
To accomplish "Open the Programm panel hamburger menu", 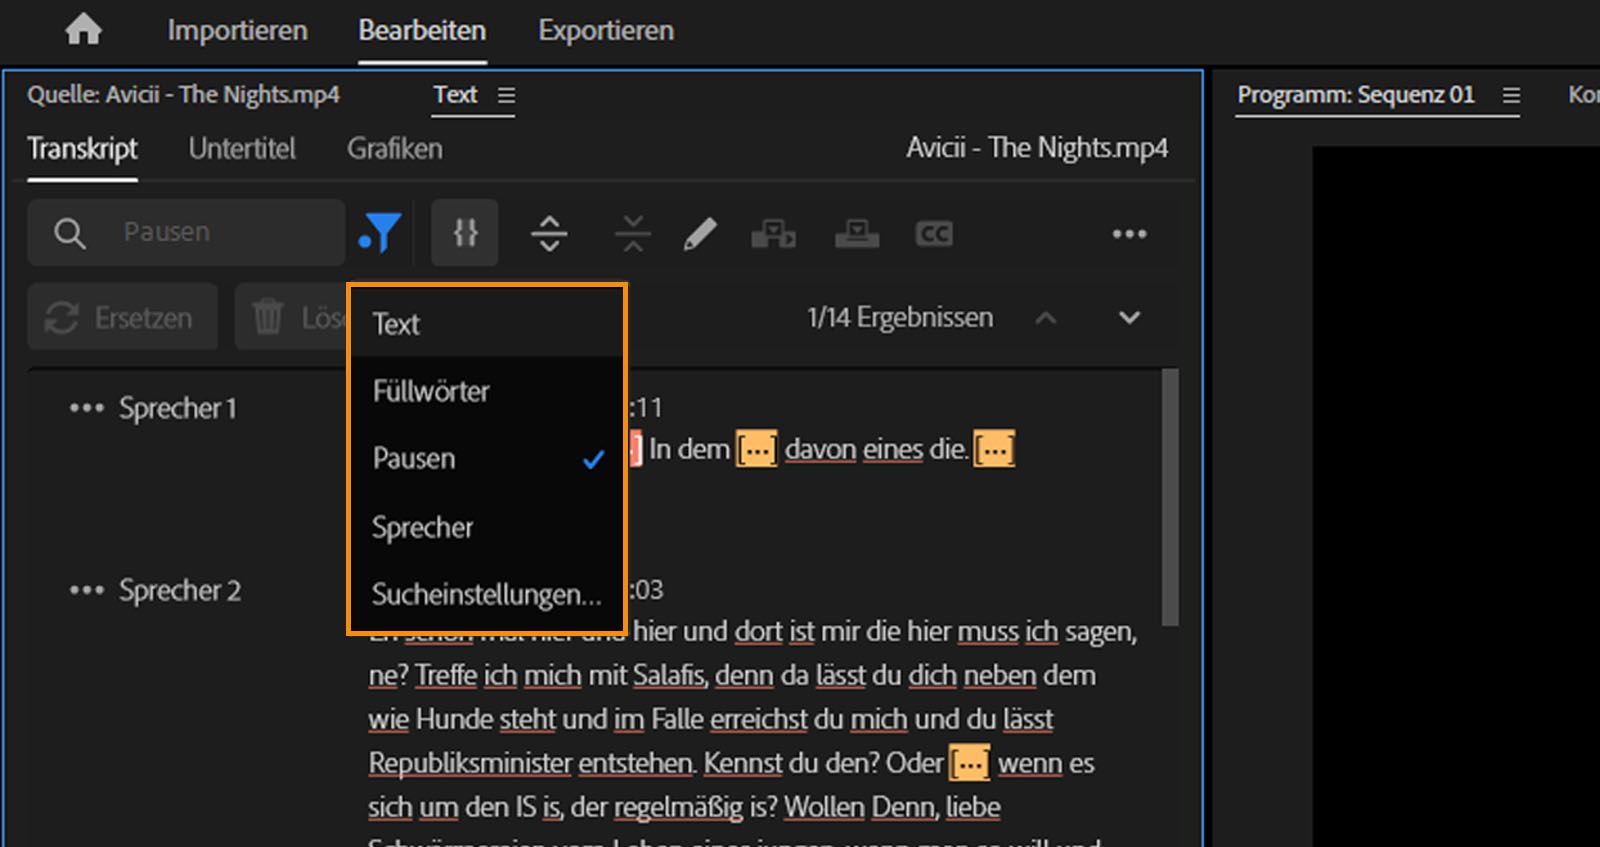I will click(1512, 96).
